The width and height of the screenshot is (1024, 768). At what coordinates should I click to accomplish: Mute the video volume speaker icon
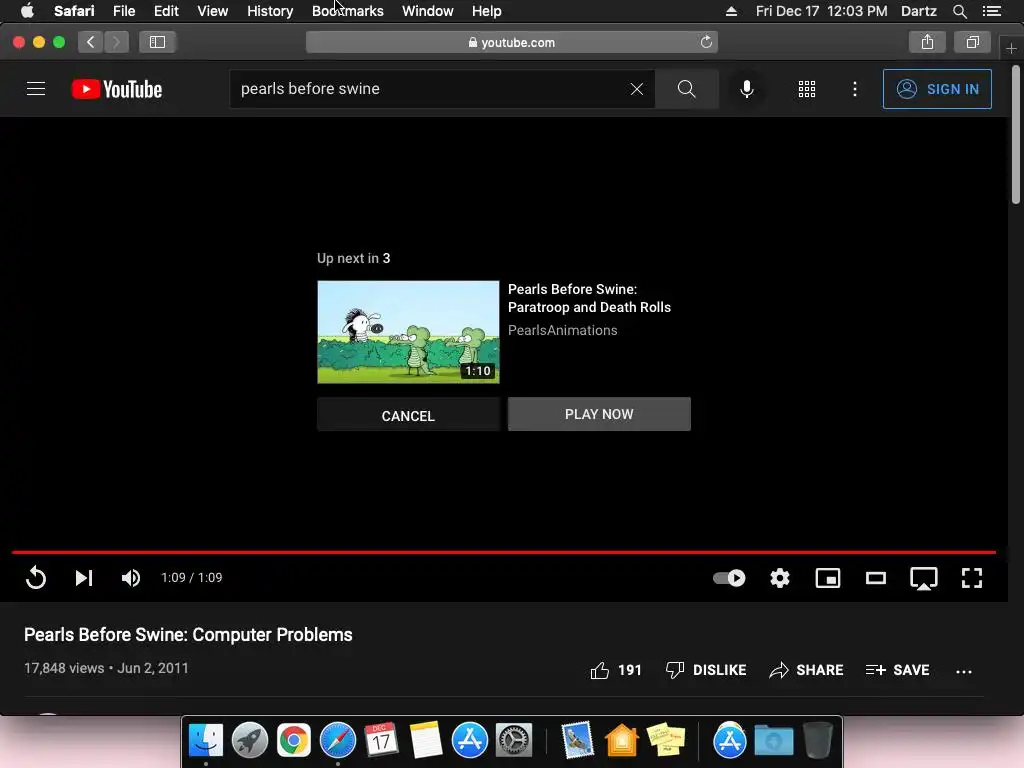point(131,578)
